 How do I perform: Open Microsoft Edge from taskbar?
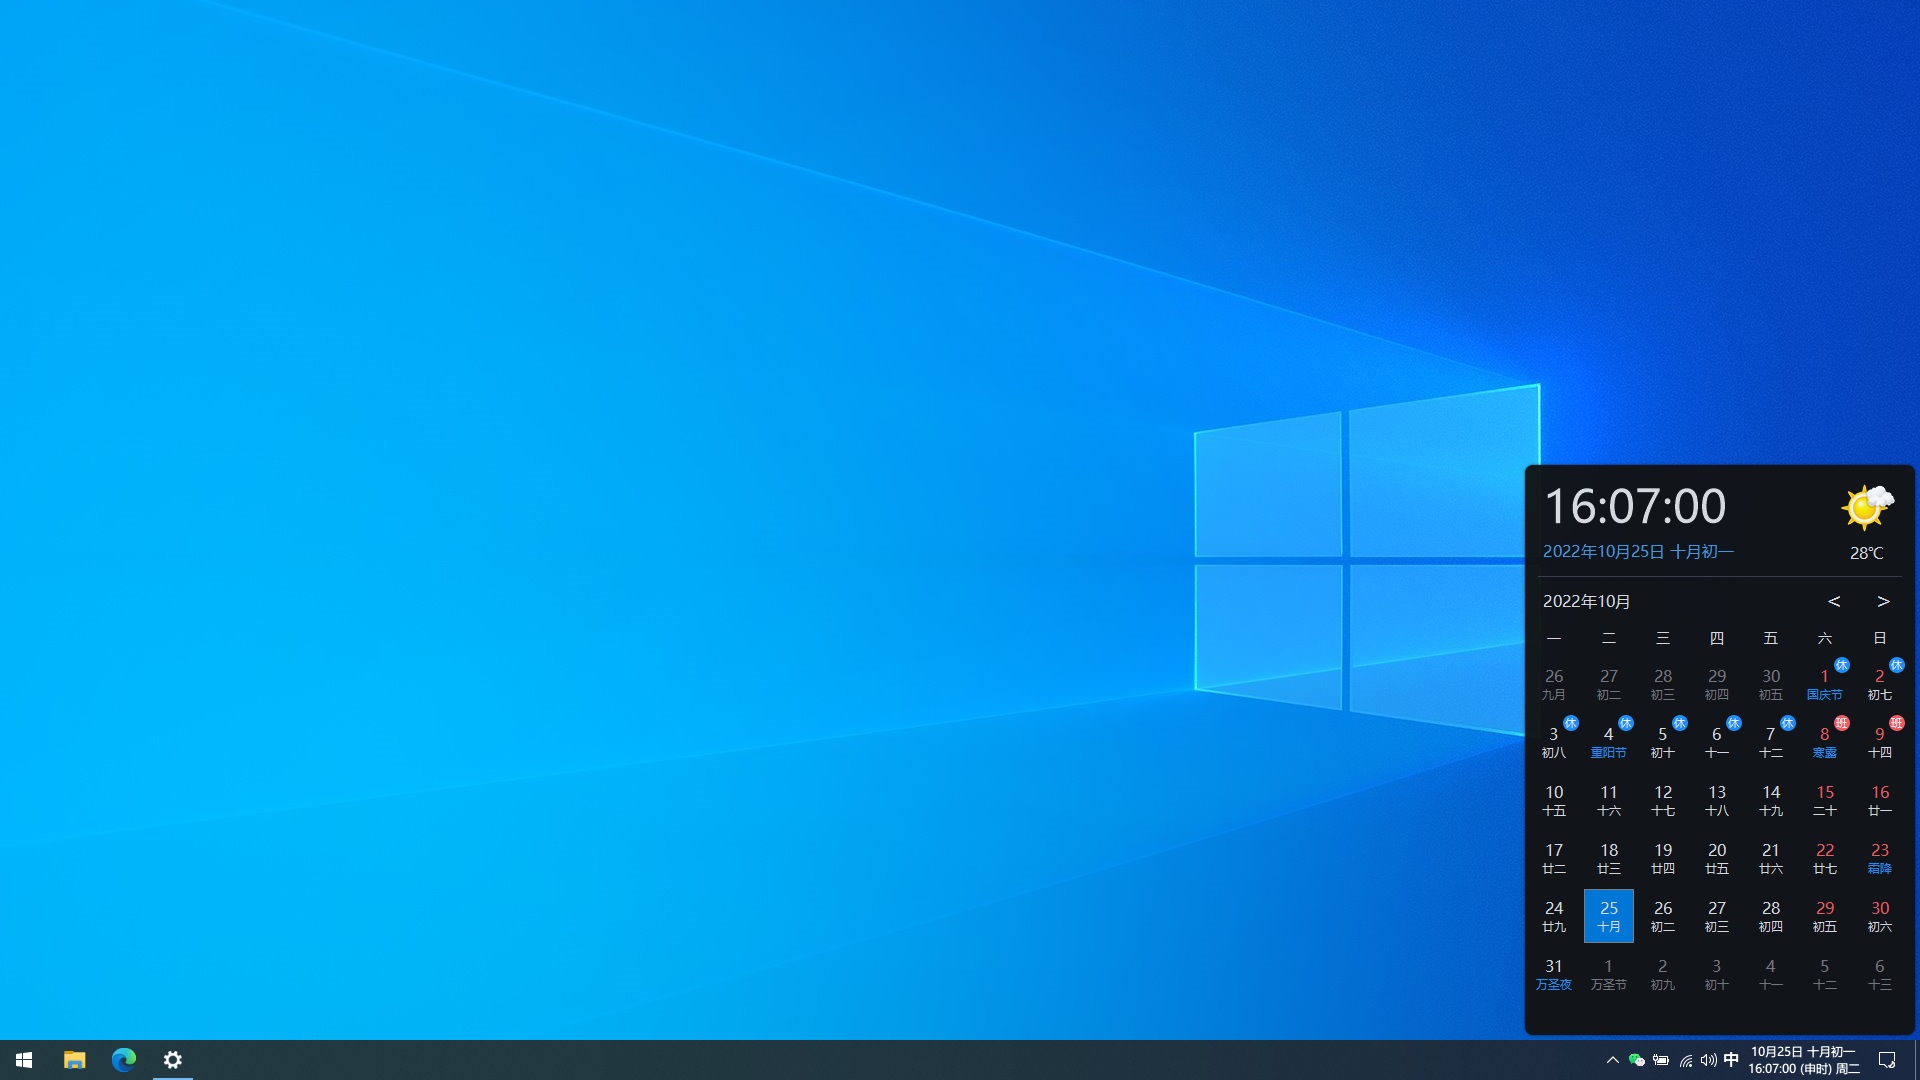pos(124,1060)
